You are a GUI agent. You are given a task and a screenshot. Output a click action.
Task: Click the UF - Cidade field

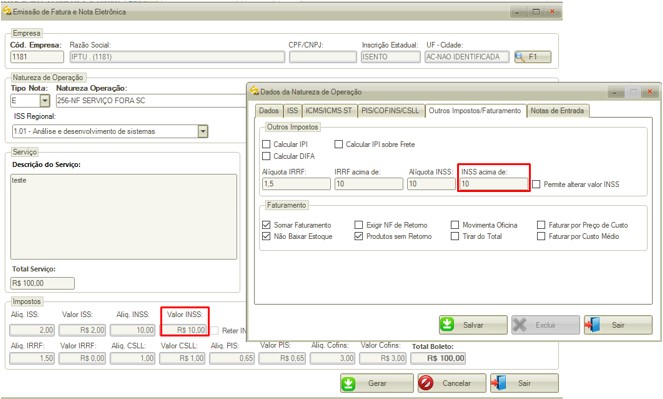pos(467,57)
